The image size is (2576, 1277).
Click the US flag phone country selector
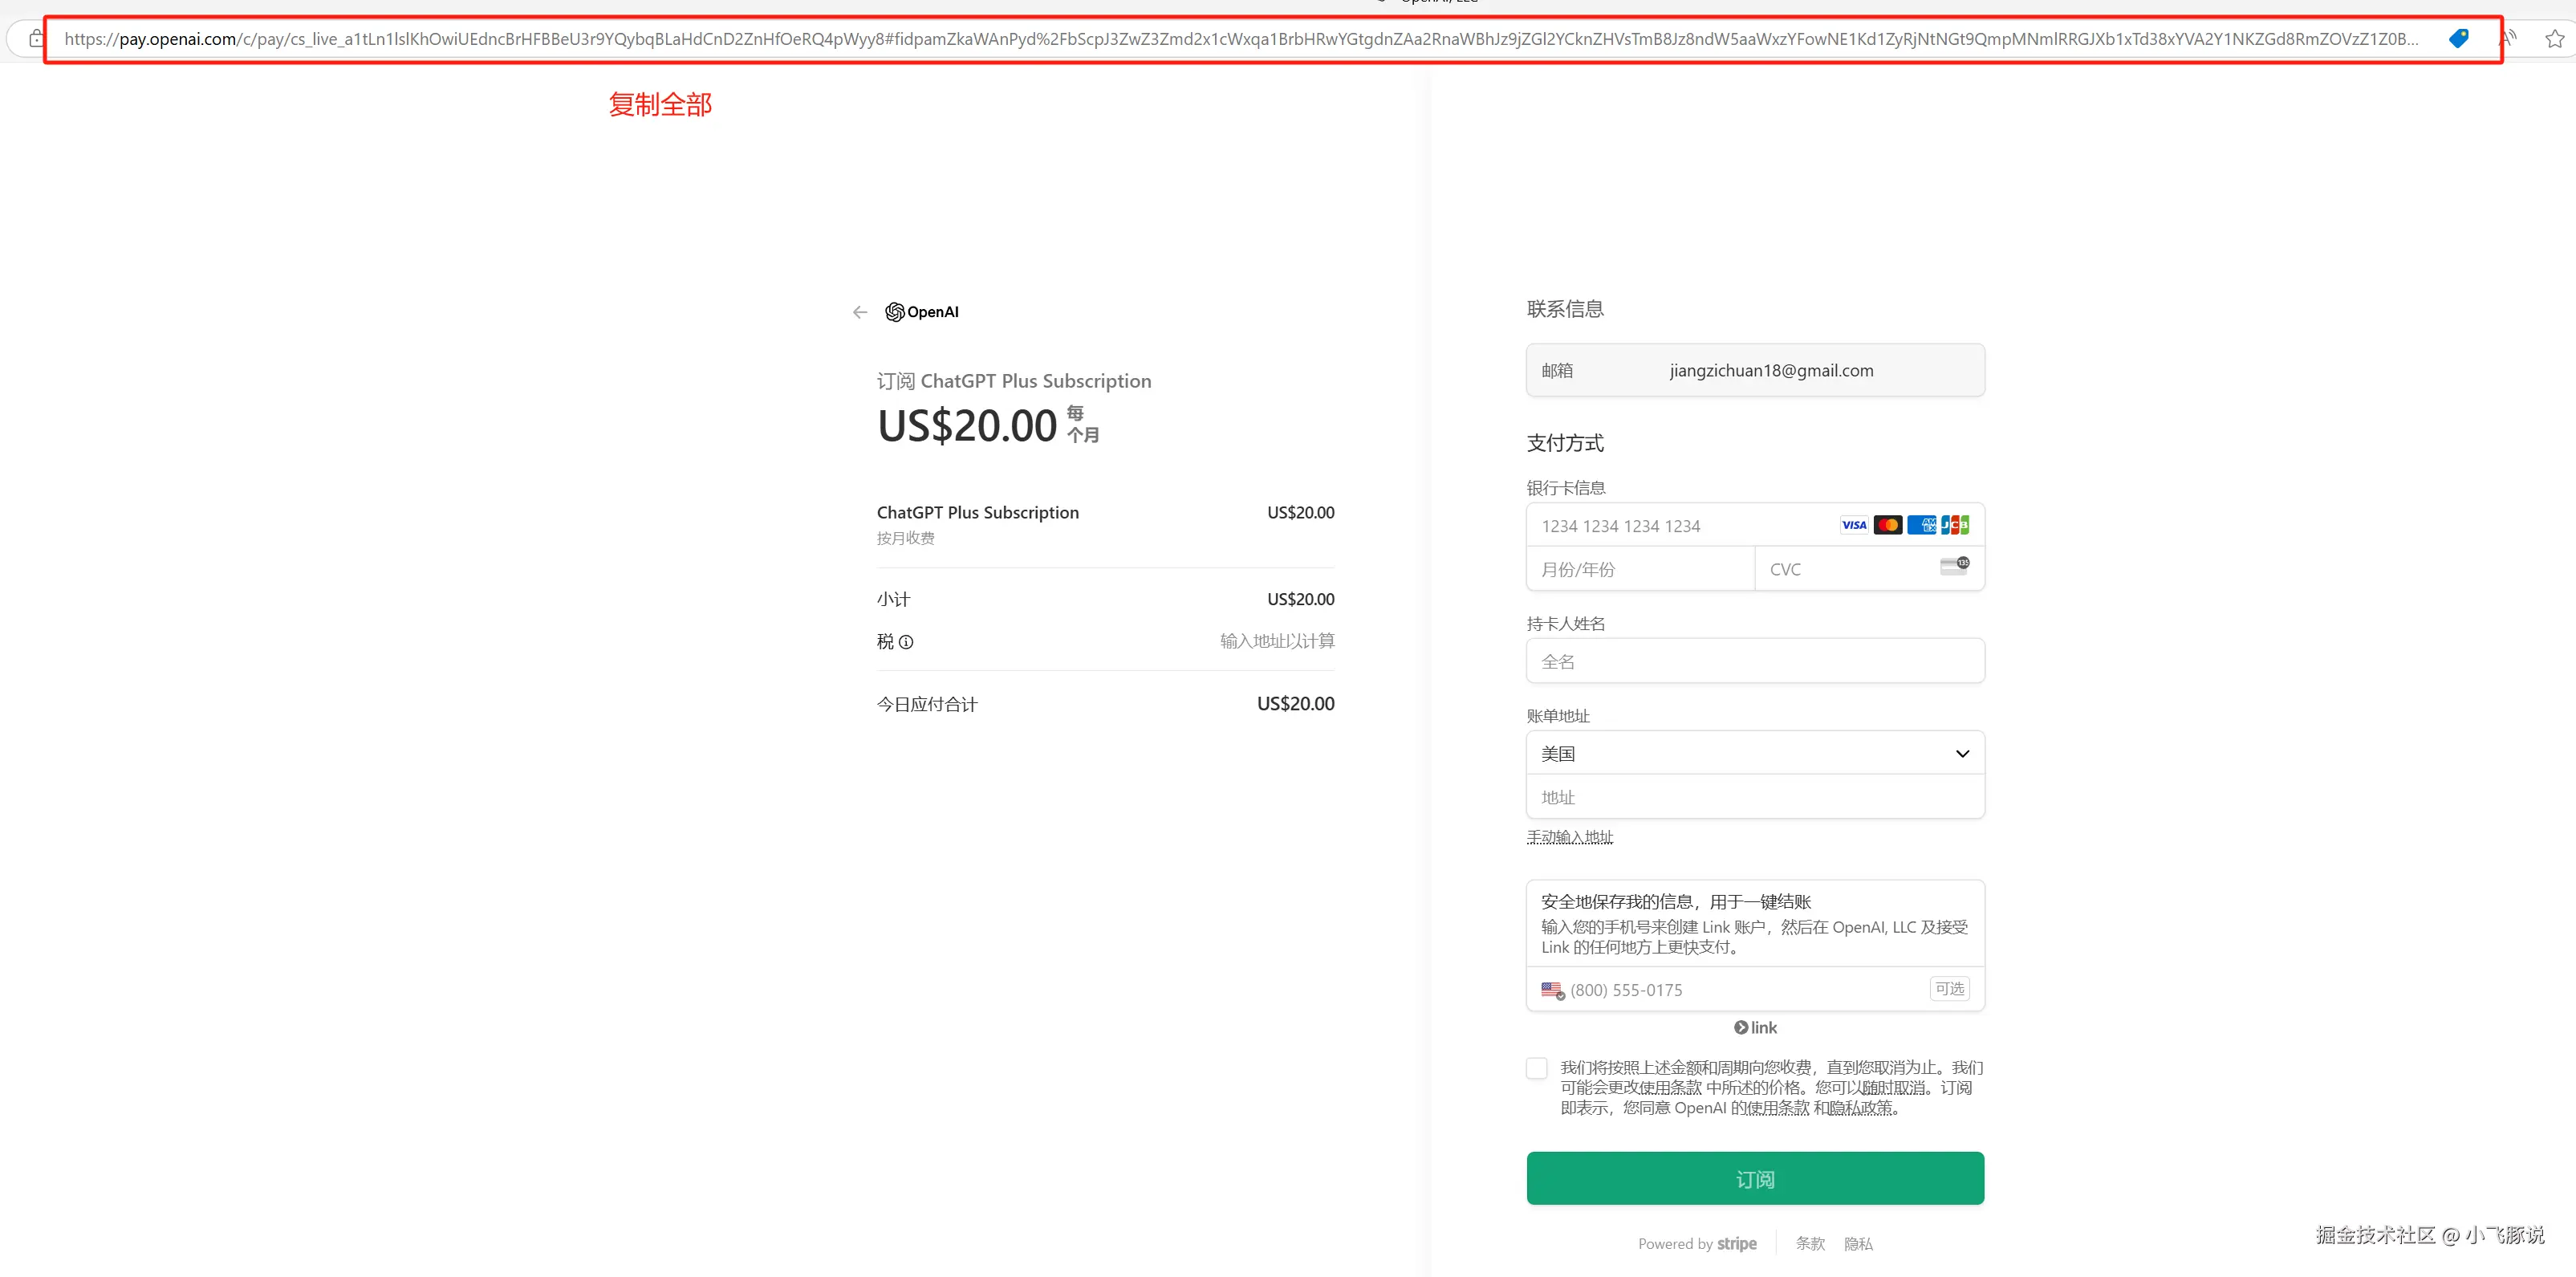click(1552, 990)
